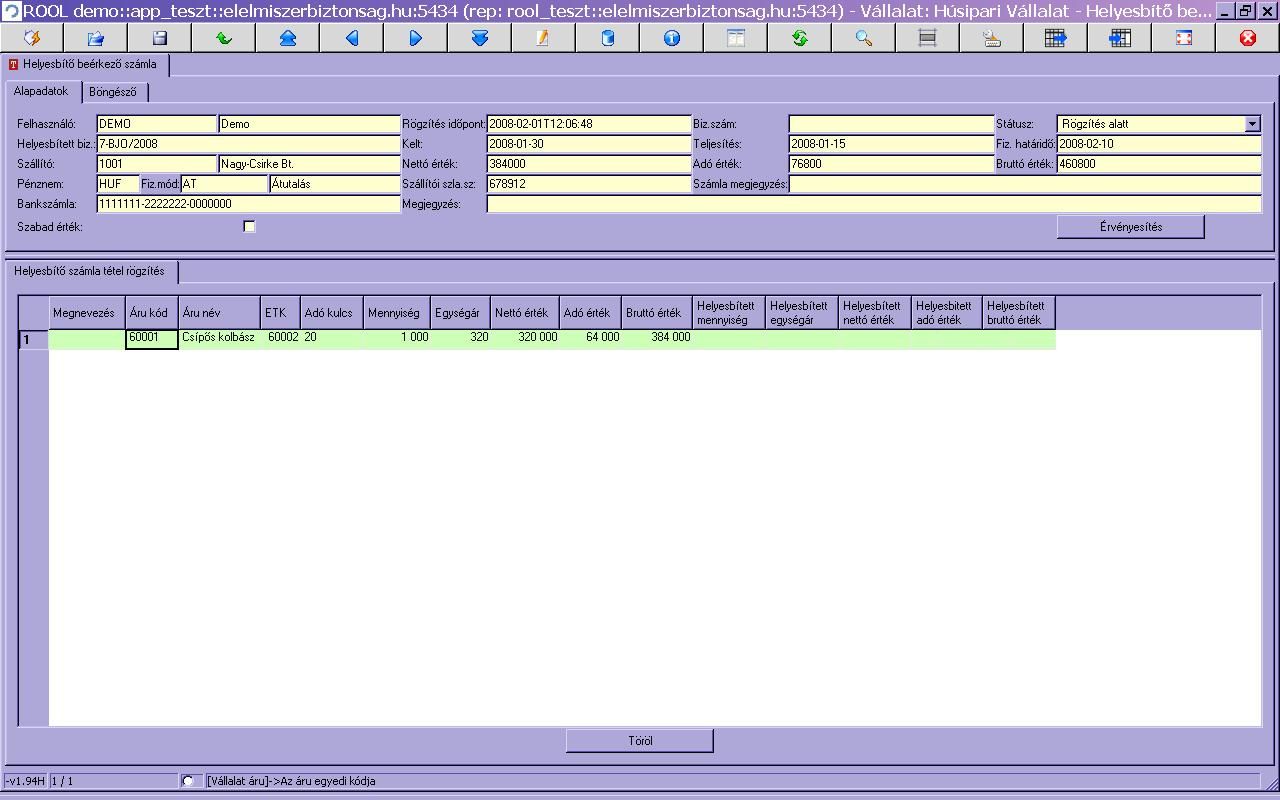
Task: Click the Mennyiség column header
Action: click(396, 313)
